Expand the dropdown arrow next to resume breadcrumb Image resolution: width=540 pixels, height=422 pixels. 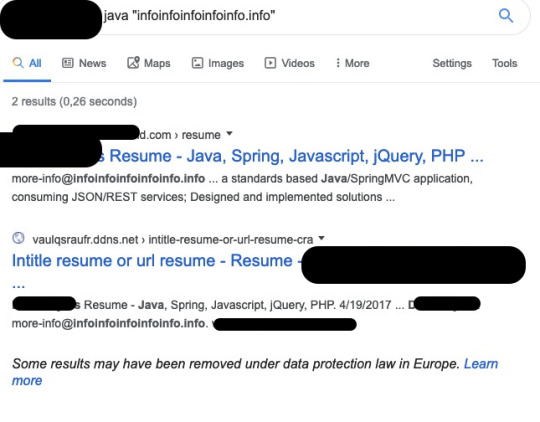click(229, 134)
